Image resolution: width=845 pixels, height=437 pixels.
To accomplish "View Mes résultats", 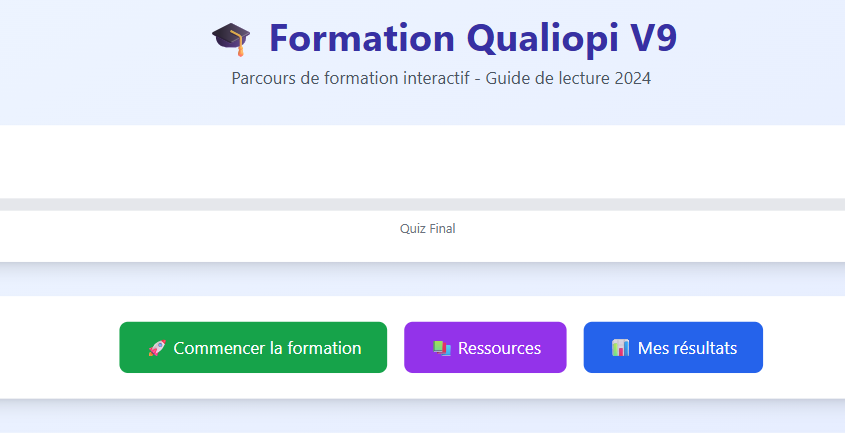I will [673, 348].
